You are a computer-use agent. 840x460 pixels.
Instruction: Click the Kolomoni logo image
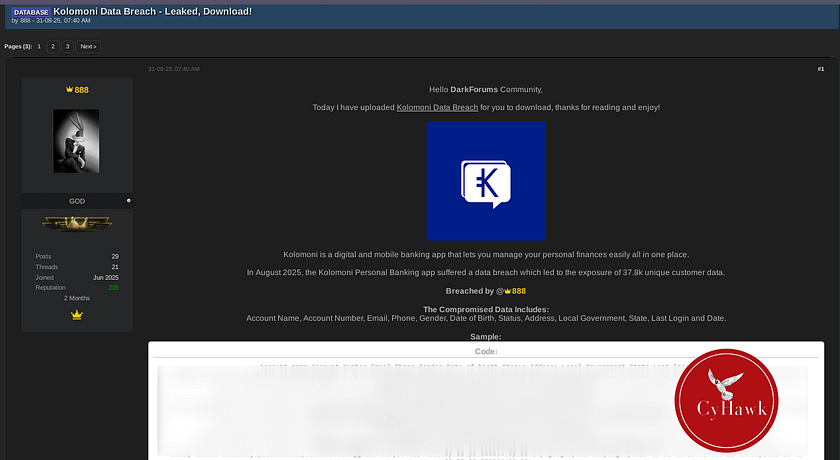point(486,181)
